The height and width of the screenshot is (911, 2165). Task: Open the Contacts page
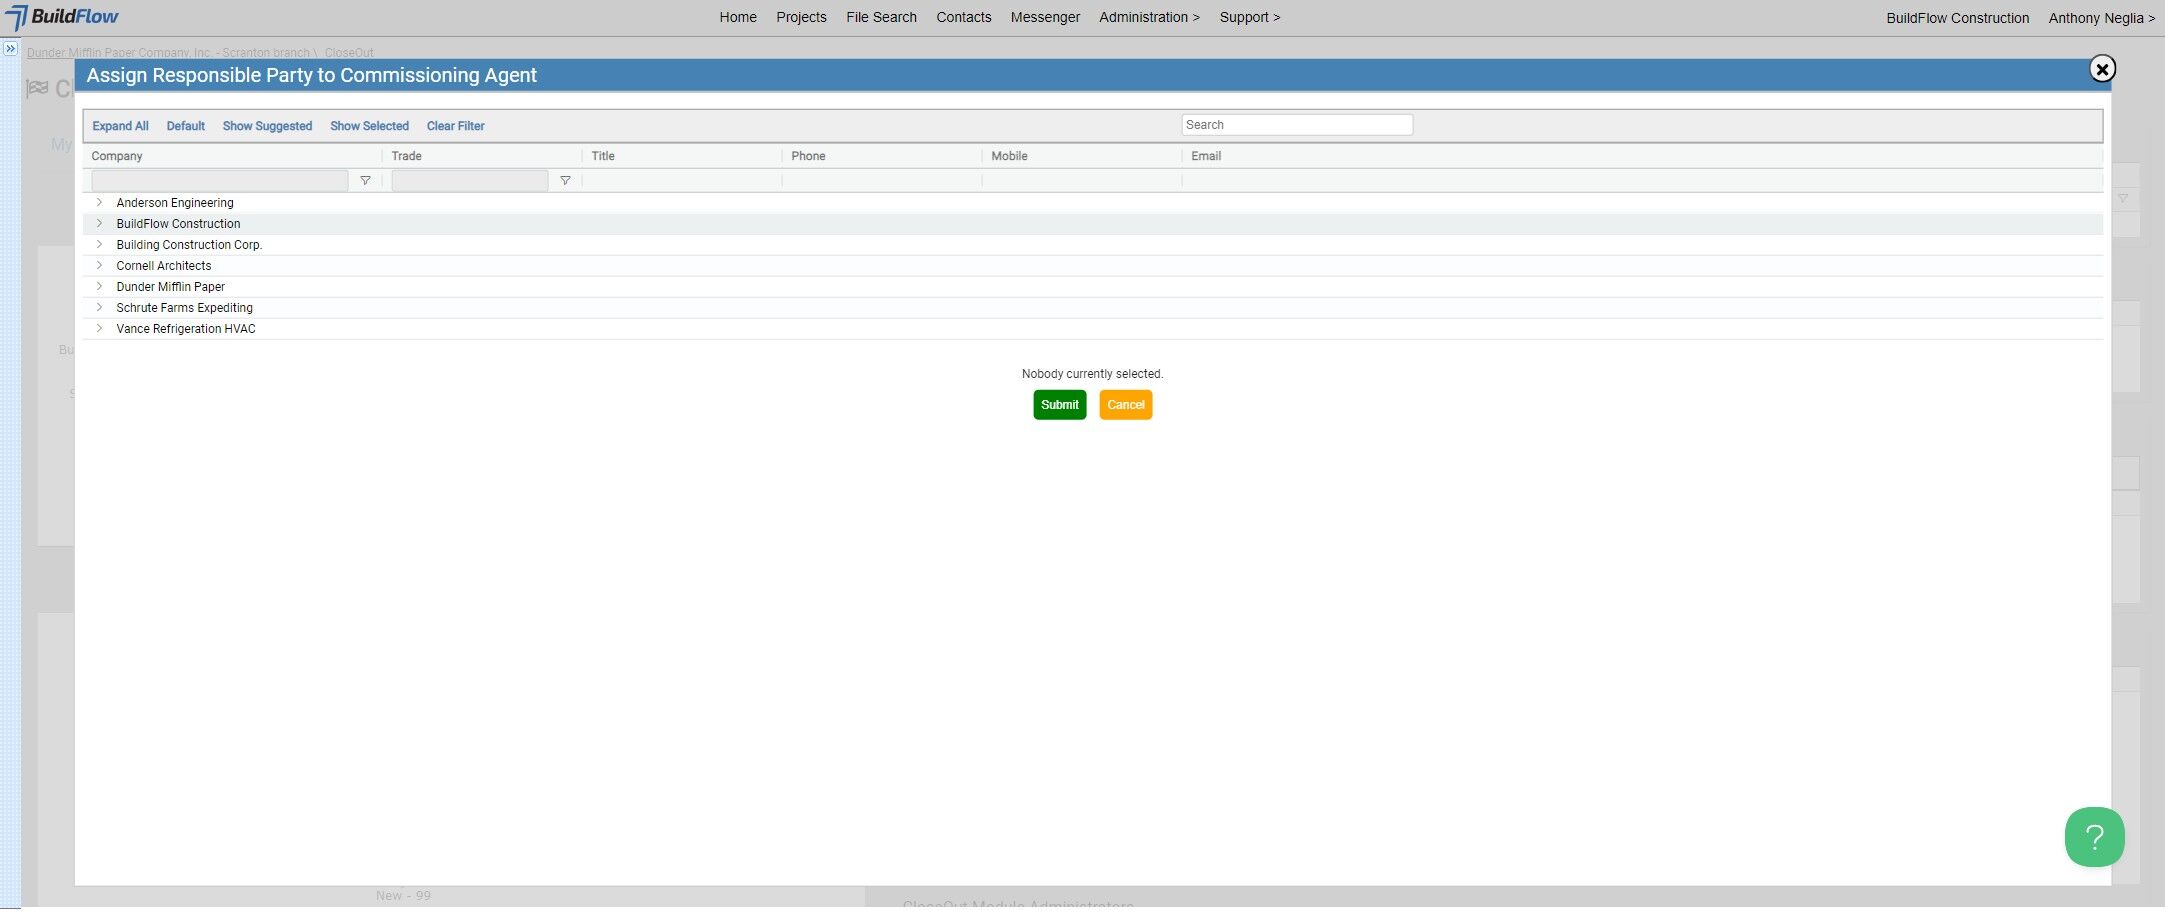(x=964, y=17)
